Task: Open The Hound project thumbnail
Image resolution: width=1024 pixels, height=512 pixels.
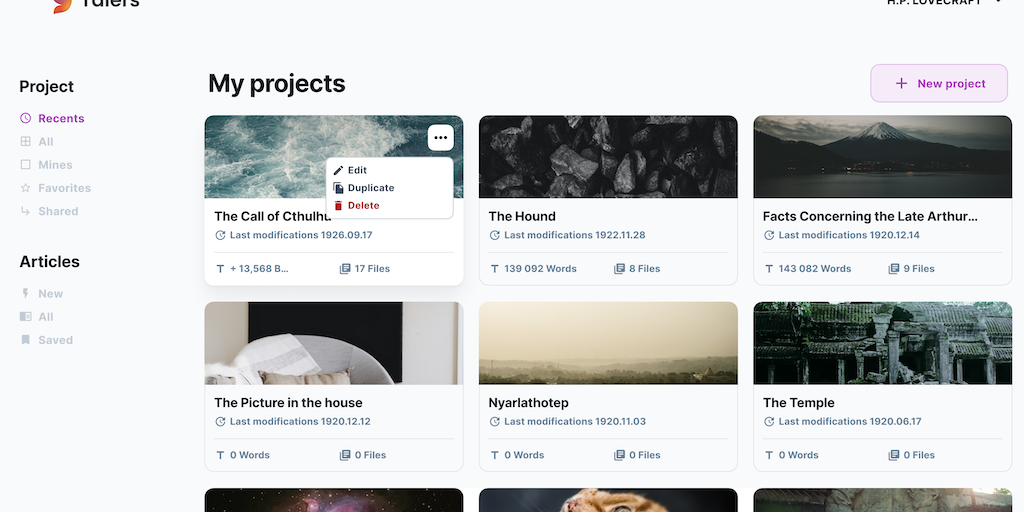Action: 608,156
